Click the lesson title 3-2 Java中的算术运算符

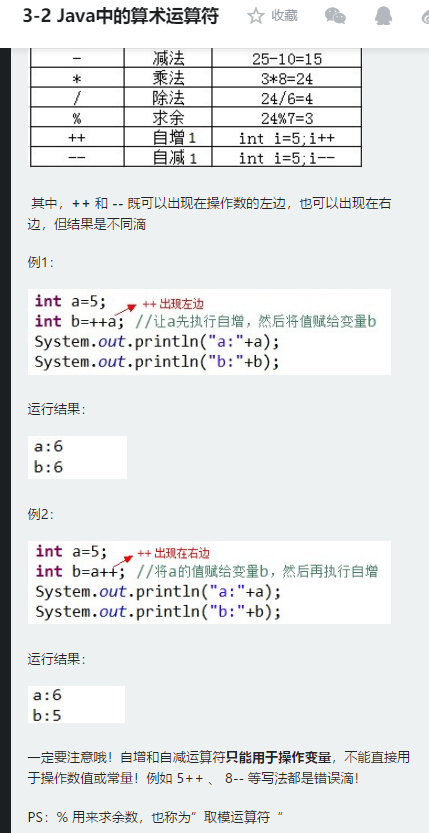tap(121, 16)
